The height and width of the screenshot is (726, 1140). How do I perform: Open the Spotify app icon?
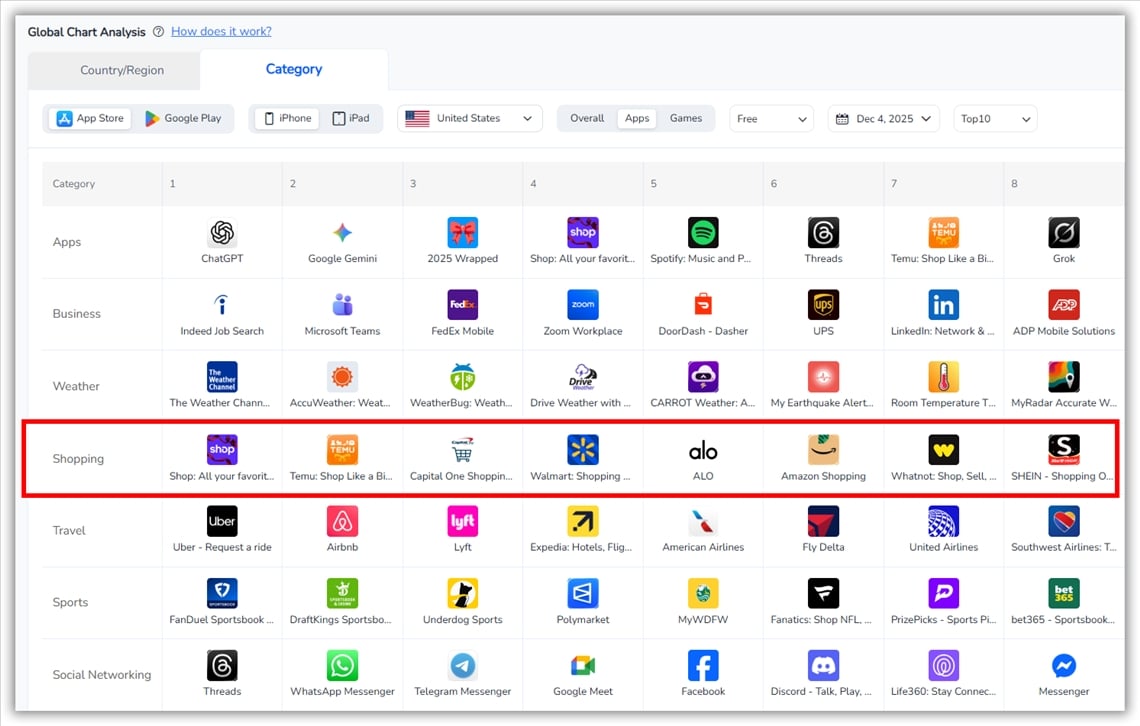click(x=703, y=233)
